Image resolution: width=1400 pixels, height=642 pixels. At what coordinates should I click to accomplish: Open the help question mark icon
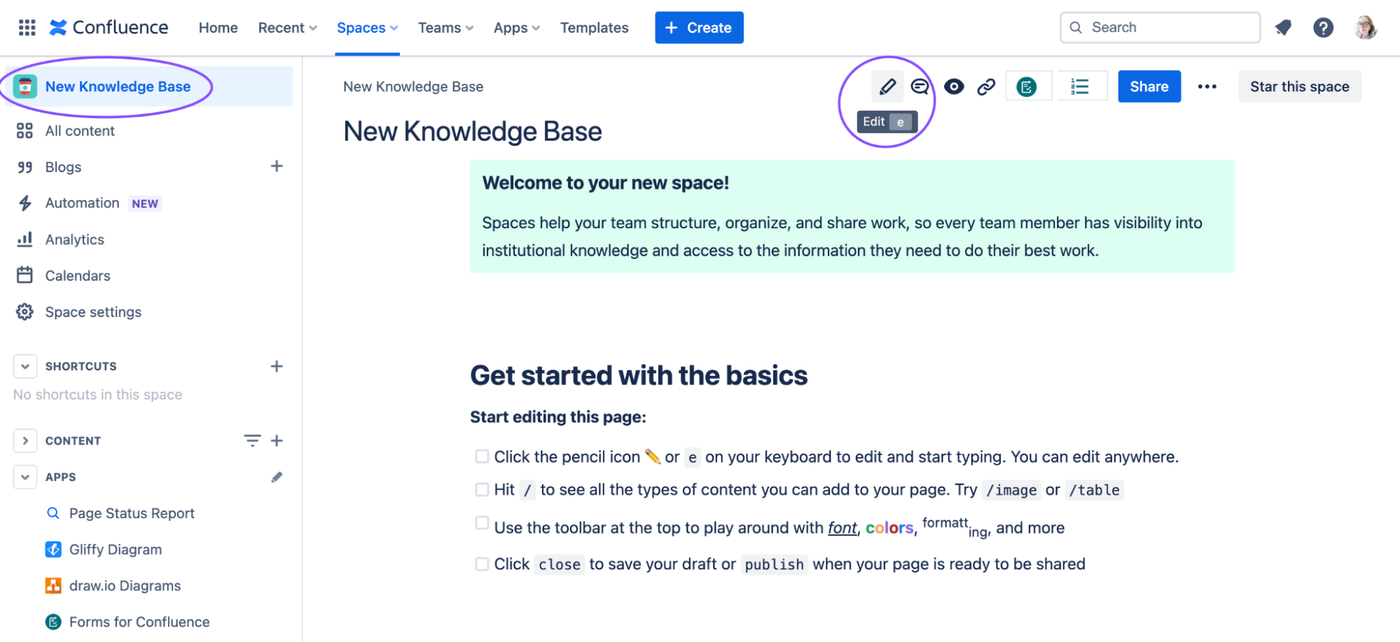pos(1323,28)
